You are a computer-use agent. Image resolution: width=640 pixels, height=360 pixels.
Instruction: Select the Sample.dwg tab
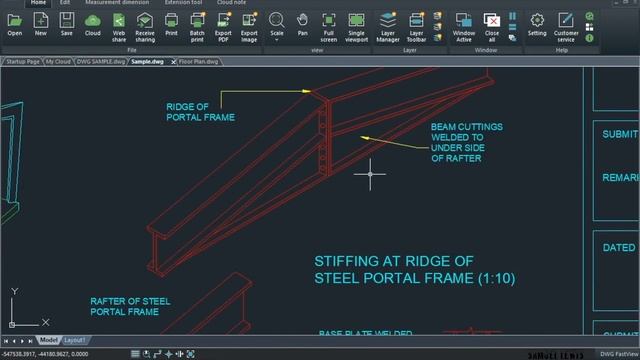pyautogui.click(x=147, y=62)
